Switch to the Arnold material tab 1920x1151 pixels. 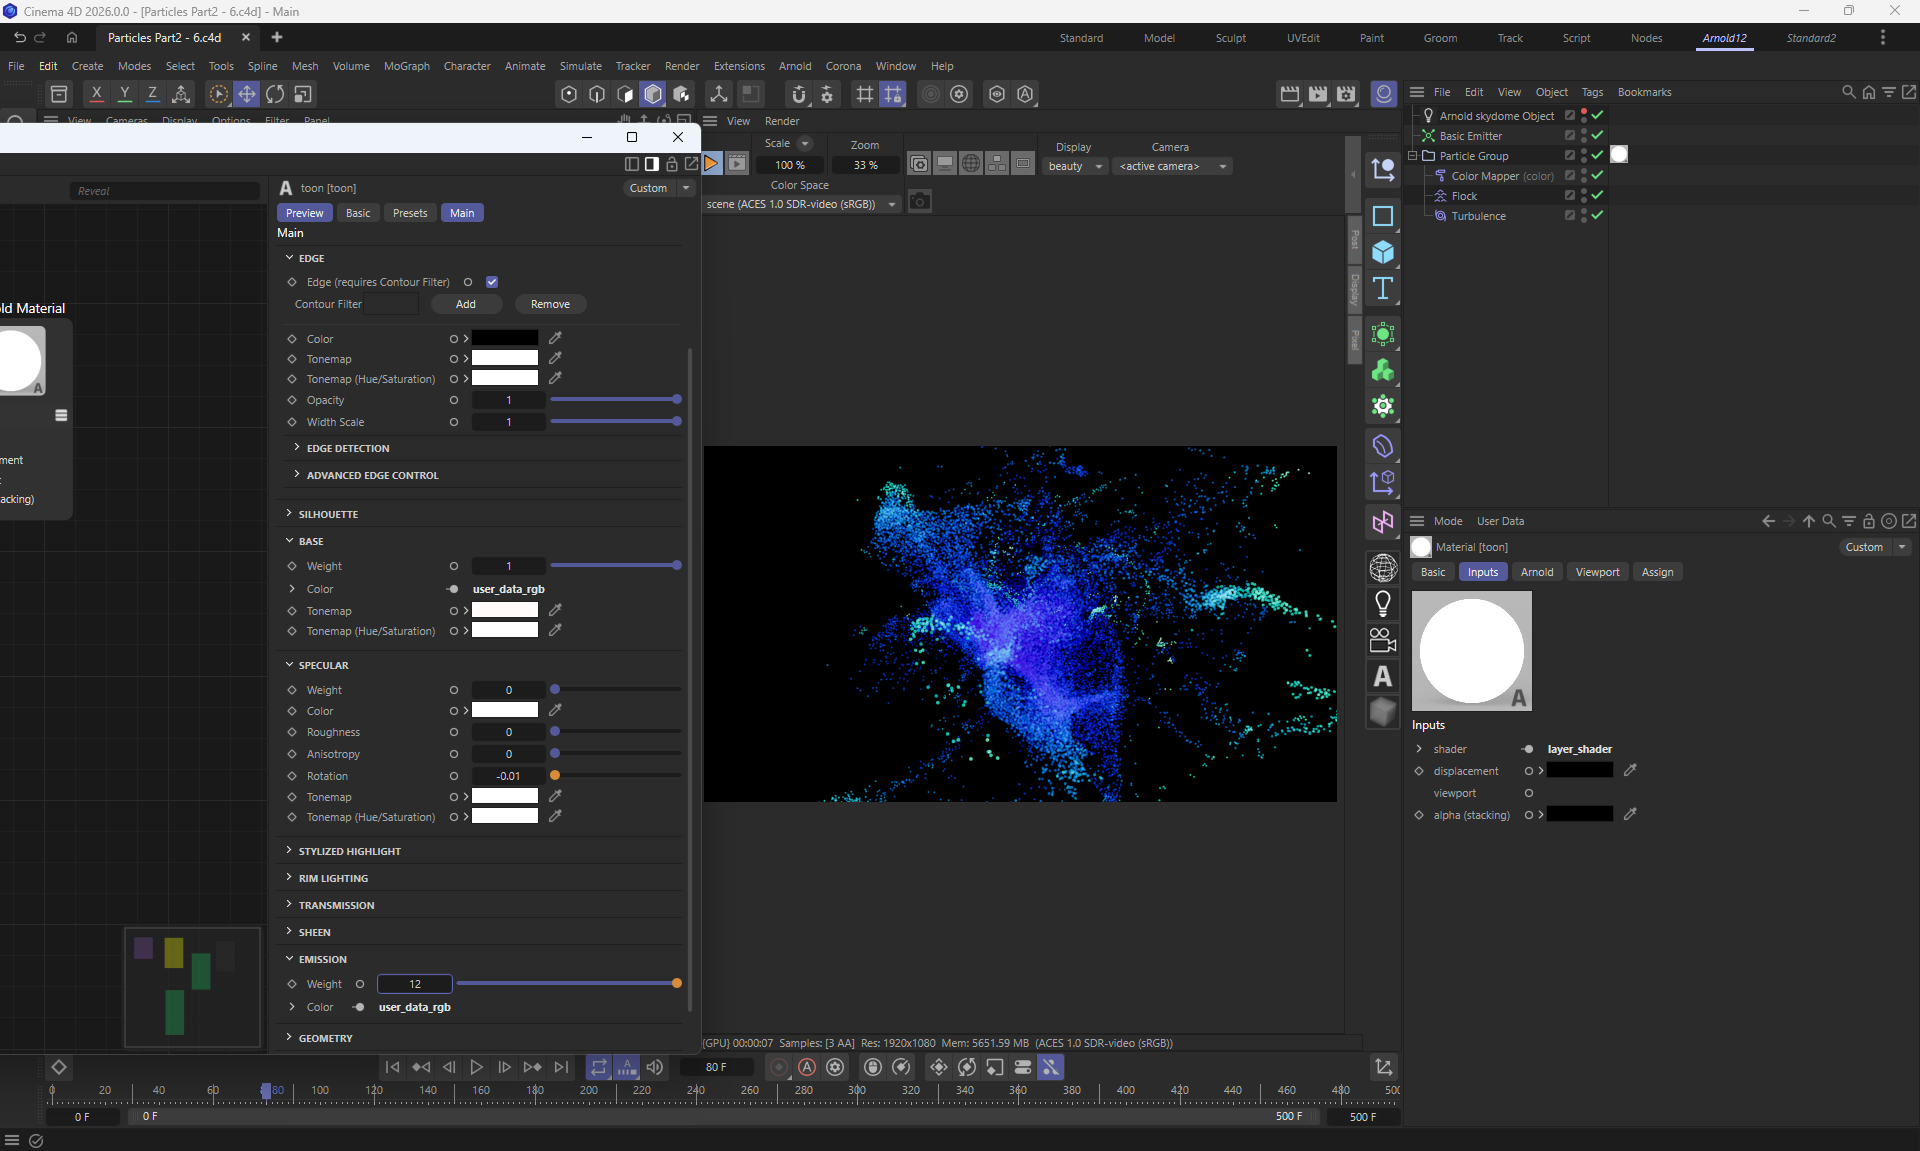pos(1536,572)
